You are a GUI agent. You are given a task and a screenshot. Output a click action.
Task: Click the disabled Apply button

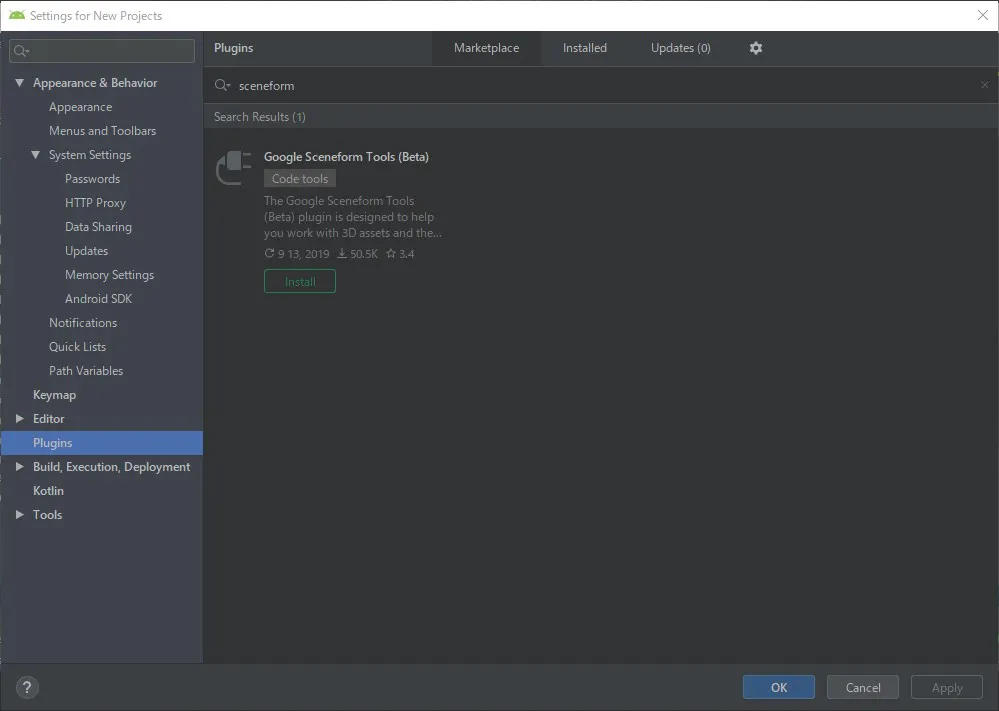[x=947, y=687]
